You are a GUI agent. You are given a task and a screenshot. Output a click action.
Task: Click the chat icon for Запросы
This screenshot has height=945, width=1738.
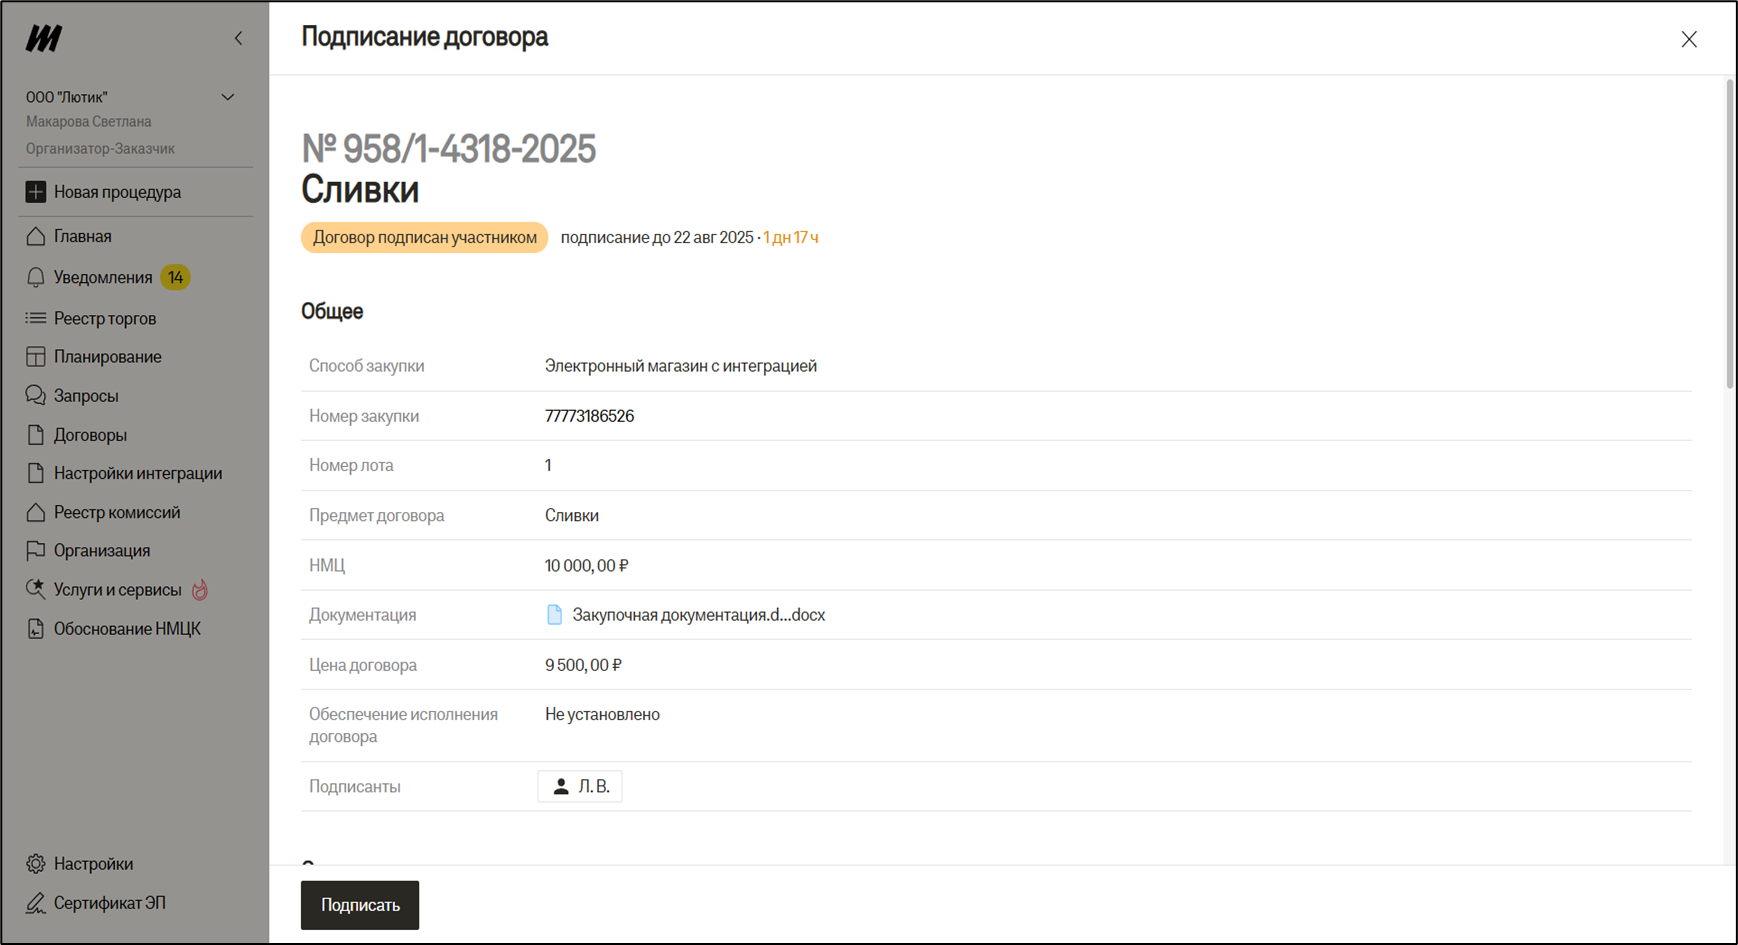coord(36,396)
